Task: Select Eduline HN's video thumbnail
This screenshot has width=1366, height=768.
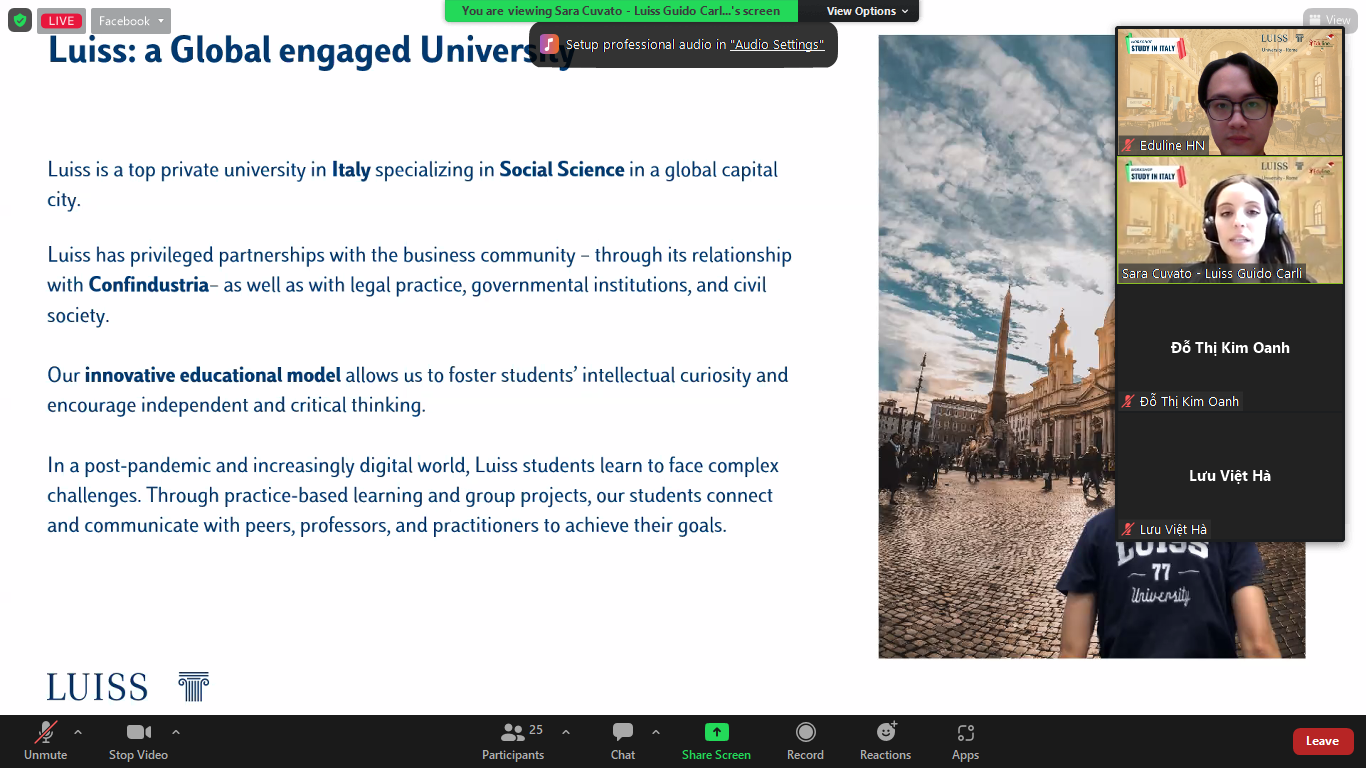Action: [1229, 92]
